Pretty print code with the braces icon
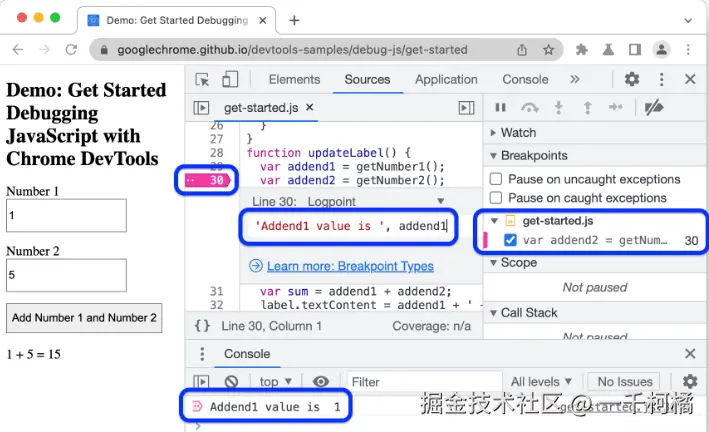Image resolution: width=709 pixels, height=432 pixels. pos(202,326)
